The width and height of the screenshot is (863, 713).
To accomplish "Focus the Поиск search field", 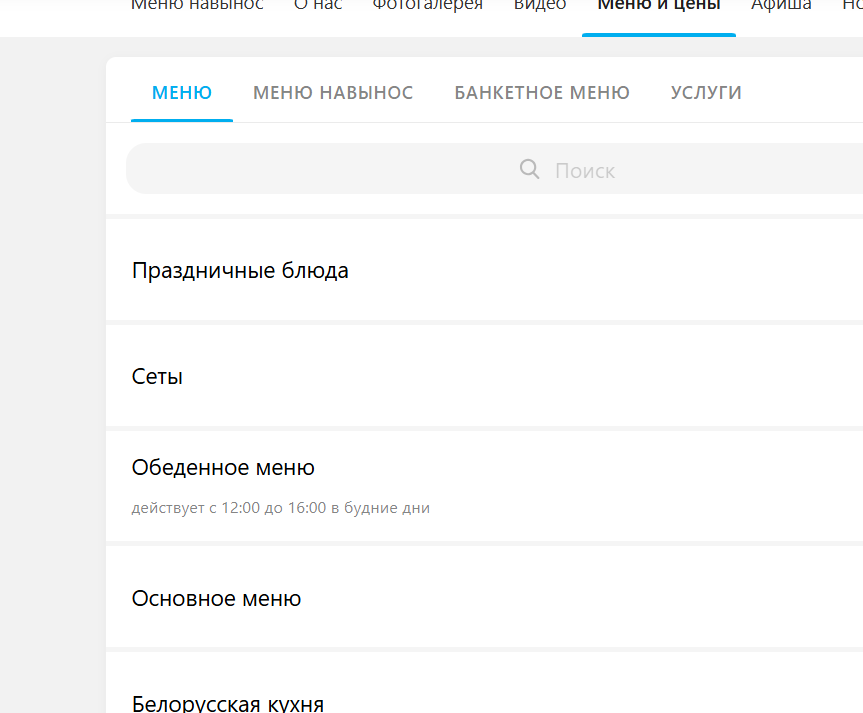I will (494, 168).
